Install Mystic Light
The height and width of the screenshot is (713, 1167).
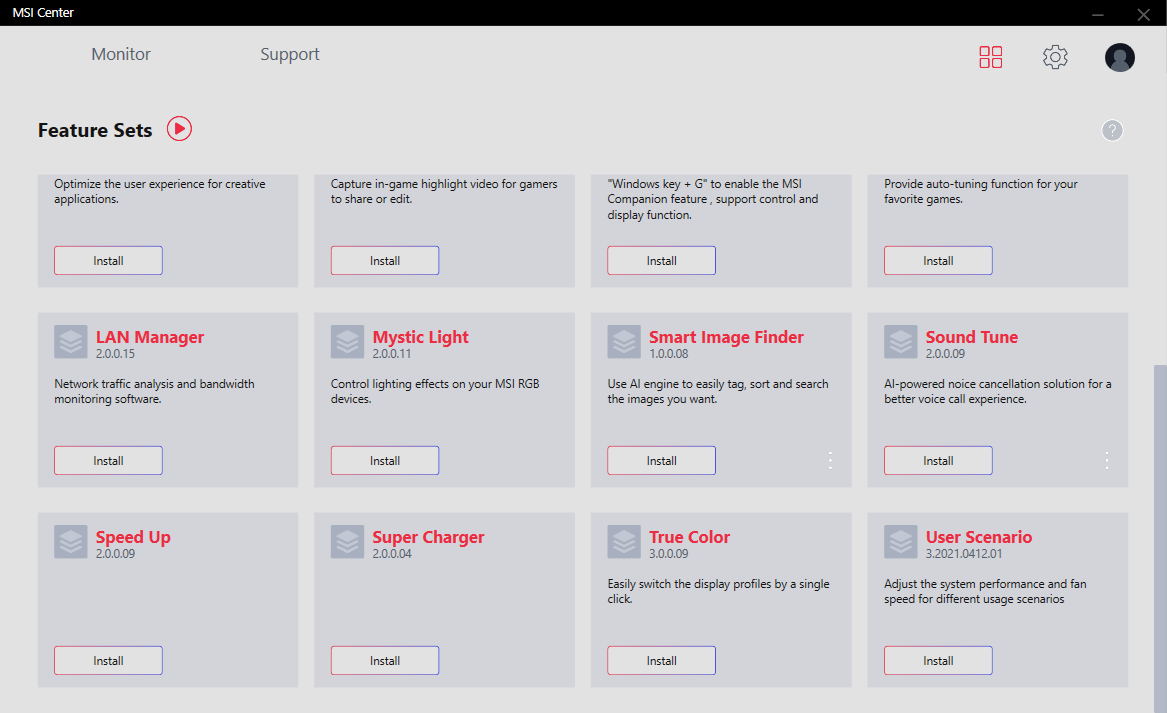[x=385, y=461]
